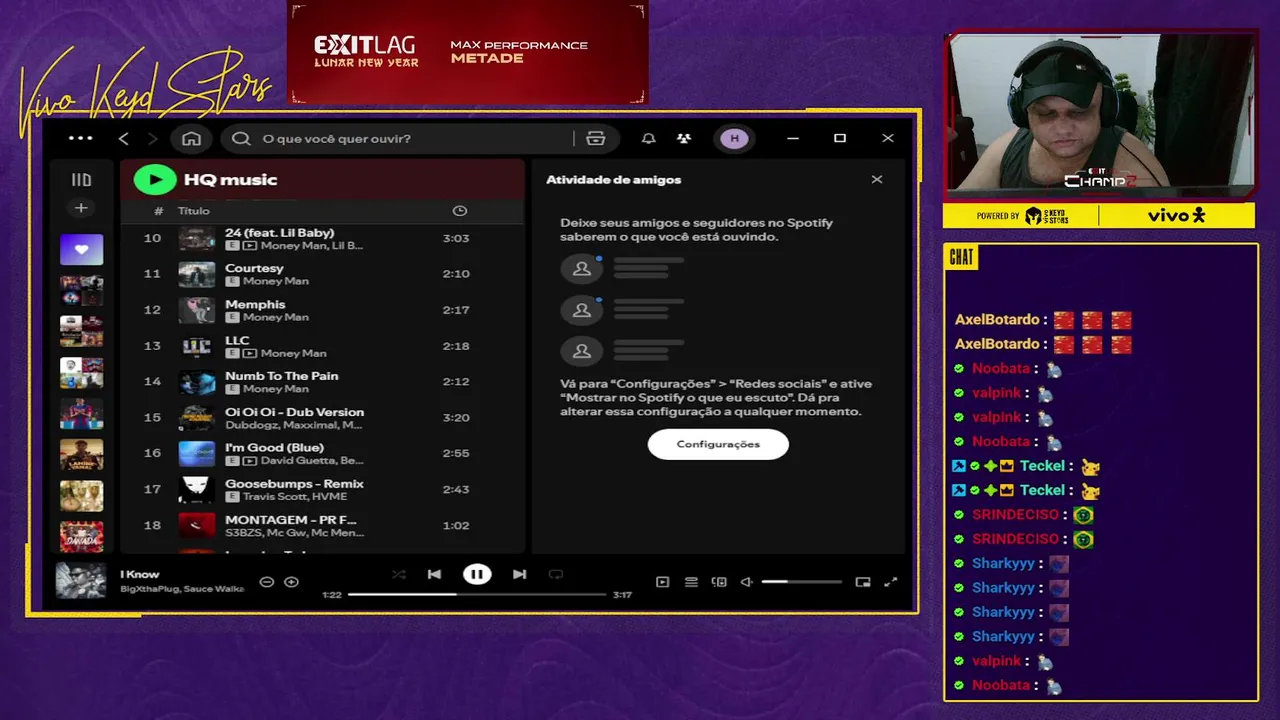This screenshot has width=1280, height=720.
Task: Click the Configurações button
Action: coord(718,444)
